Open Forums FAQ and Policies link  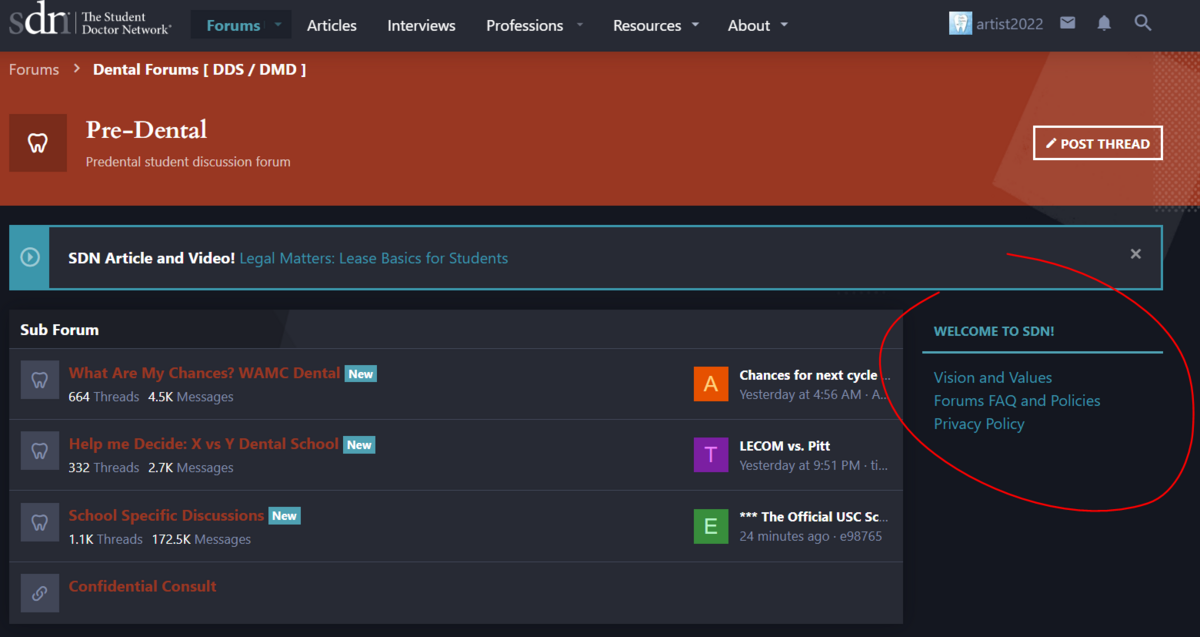1016,401
